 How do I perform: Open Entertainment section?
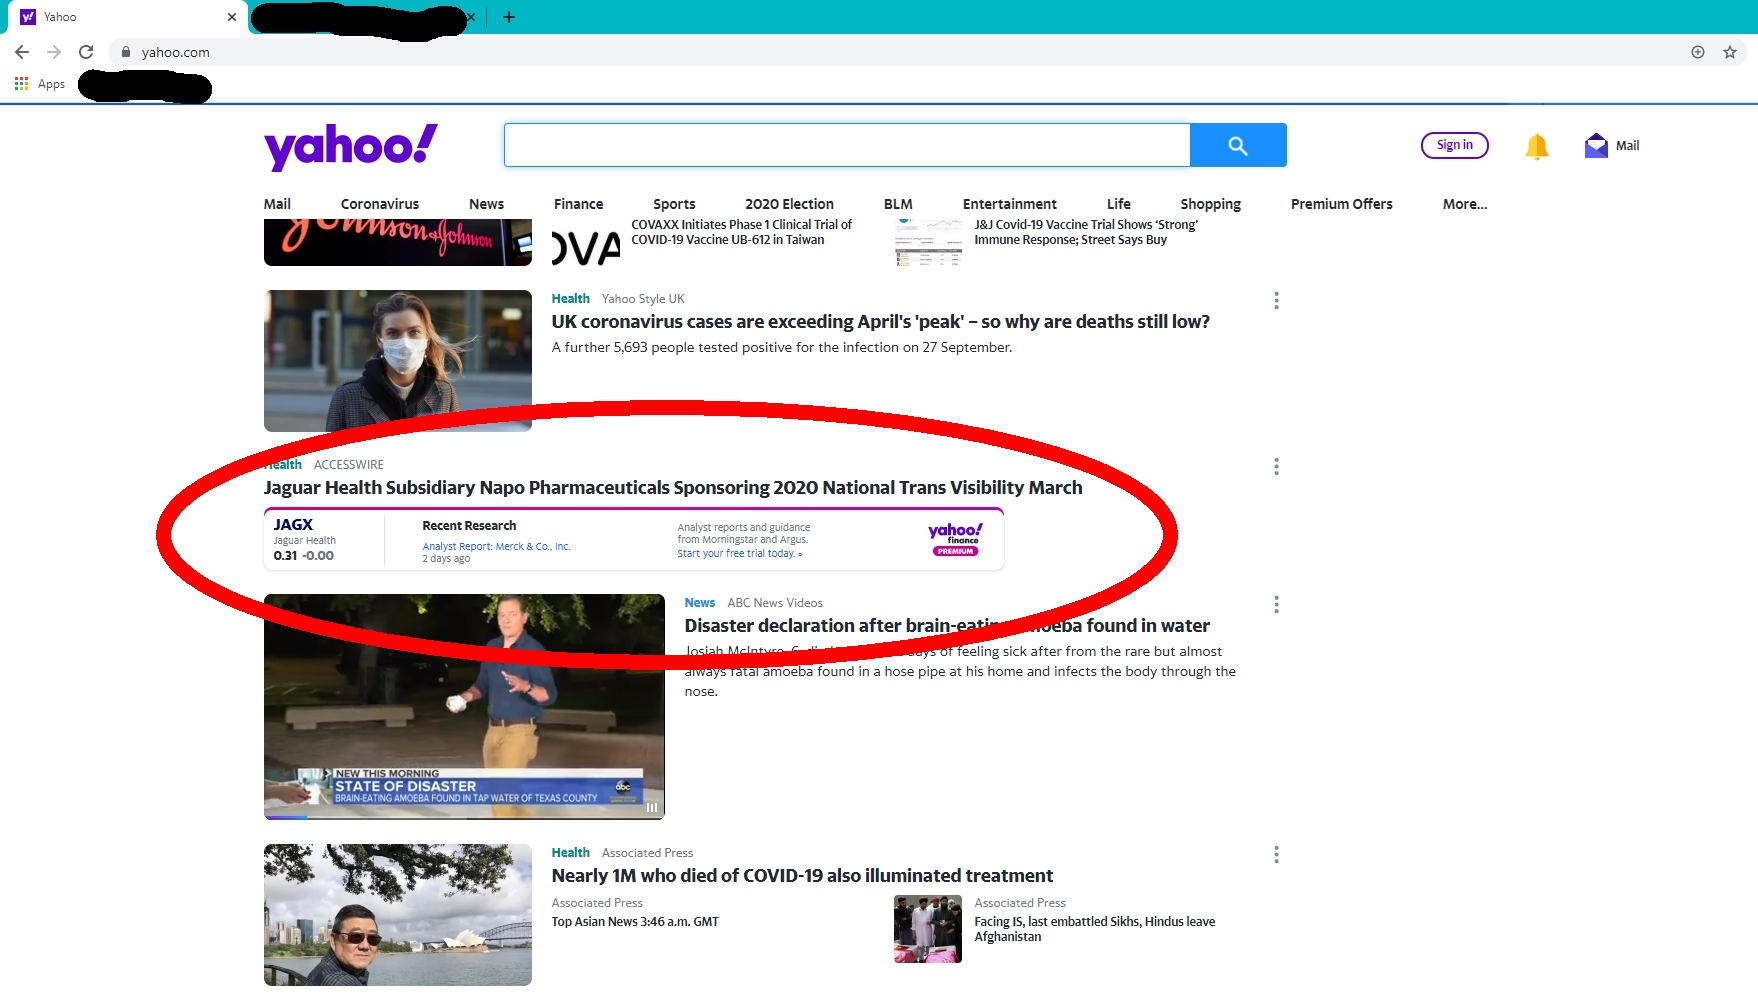pos(1010,204)
